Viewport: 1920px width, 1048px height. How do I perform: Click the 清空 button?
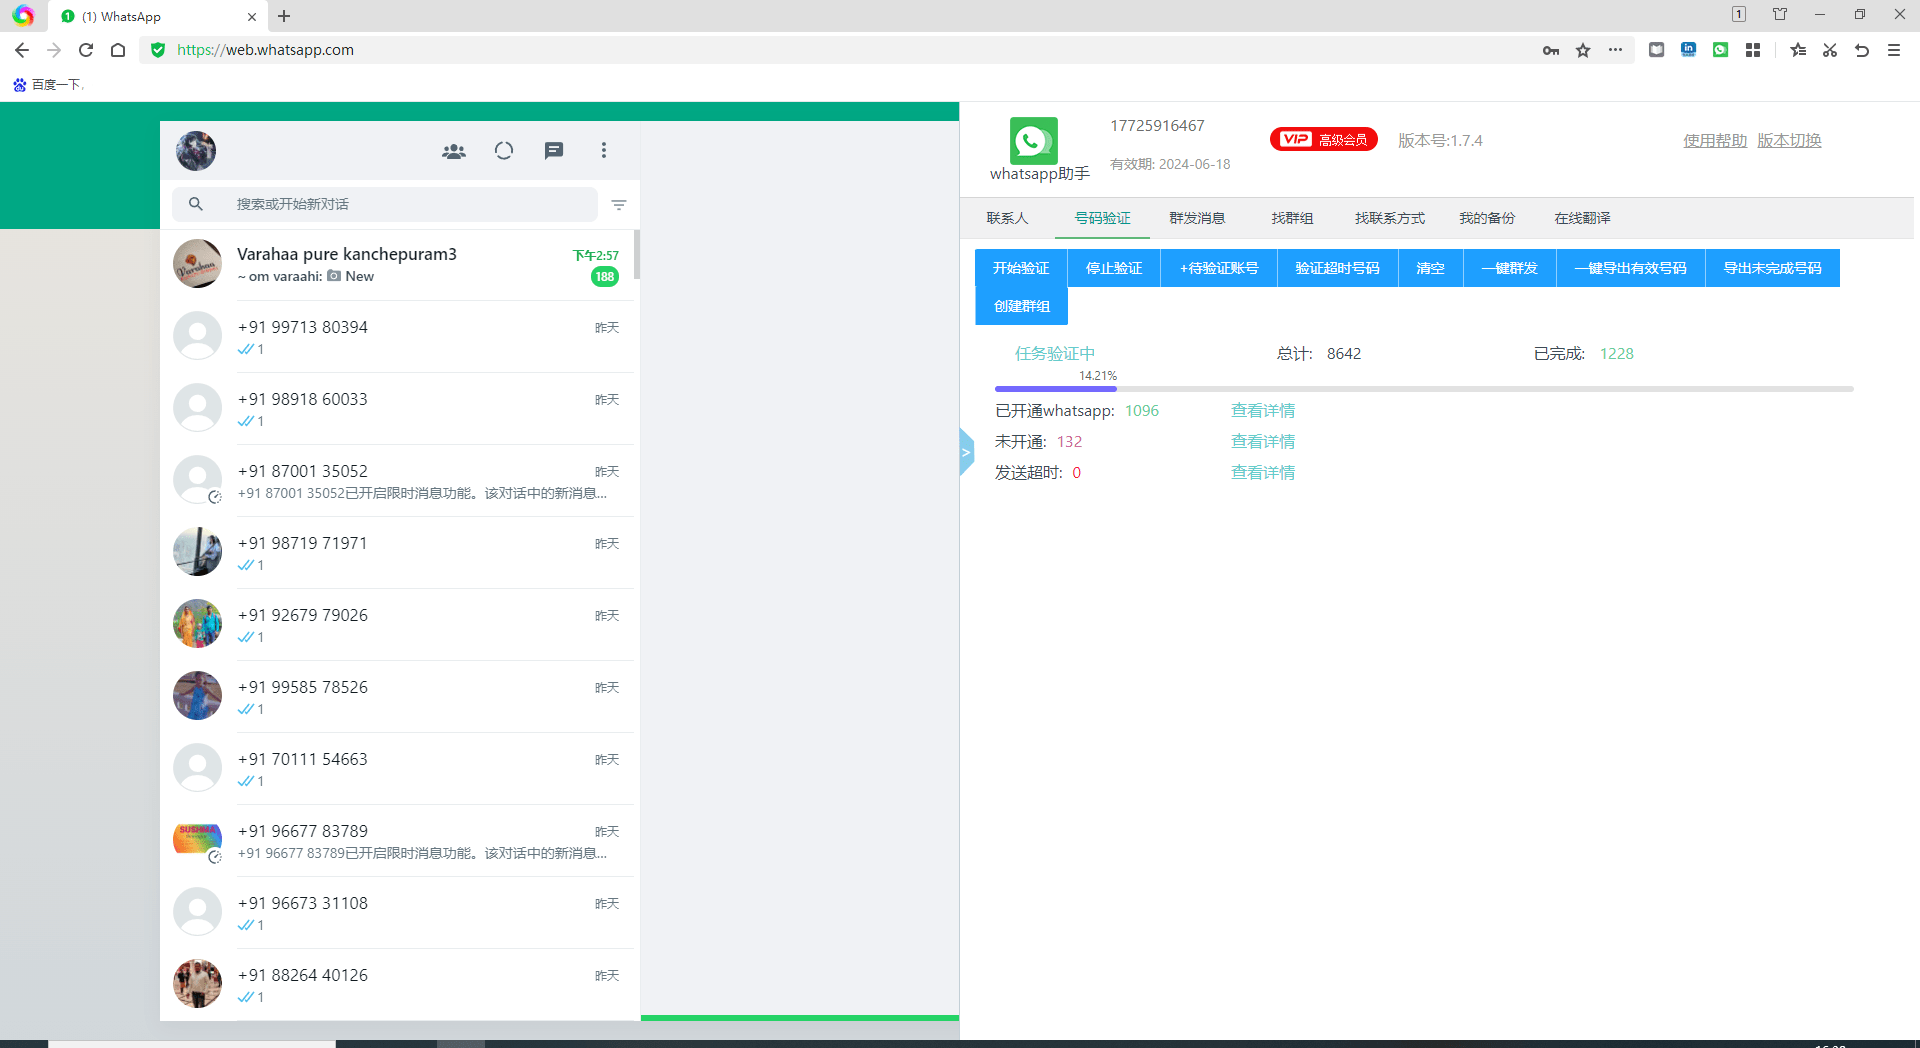(x=1430, y=268)
